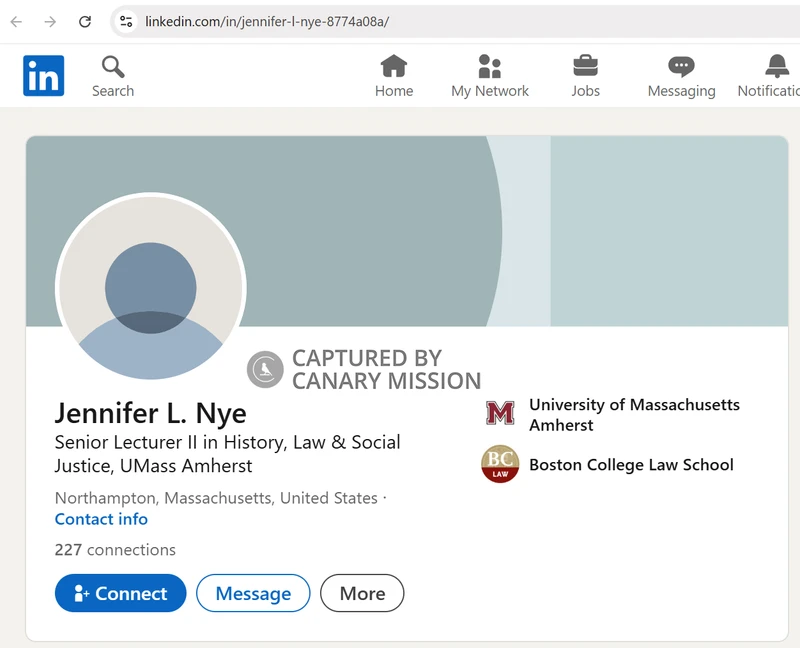Open the My Network icon
800x648 pixels.
point(489,67)
